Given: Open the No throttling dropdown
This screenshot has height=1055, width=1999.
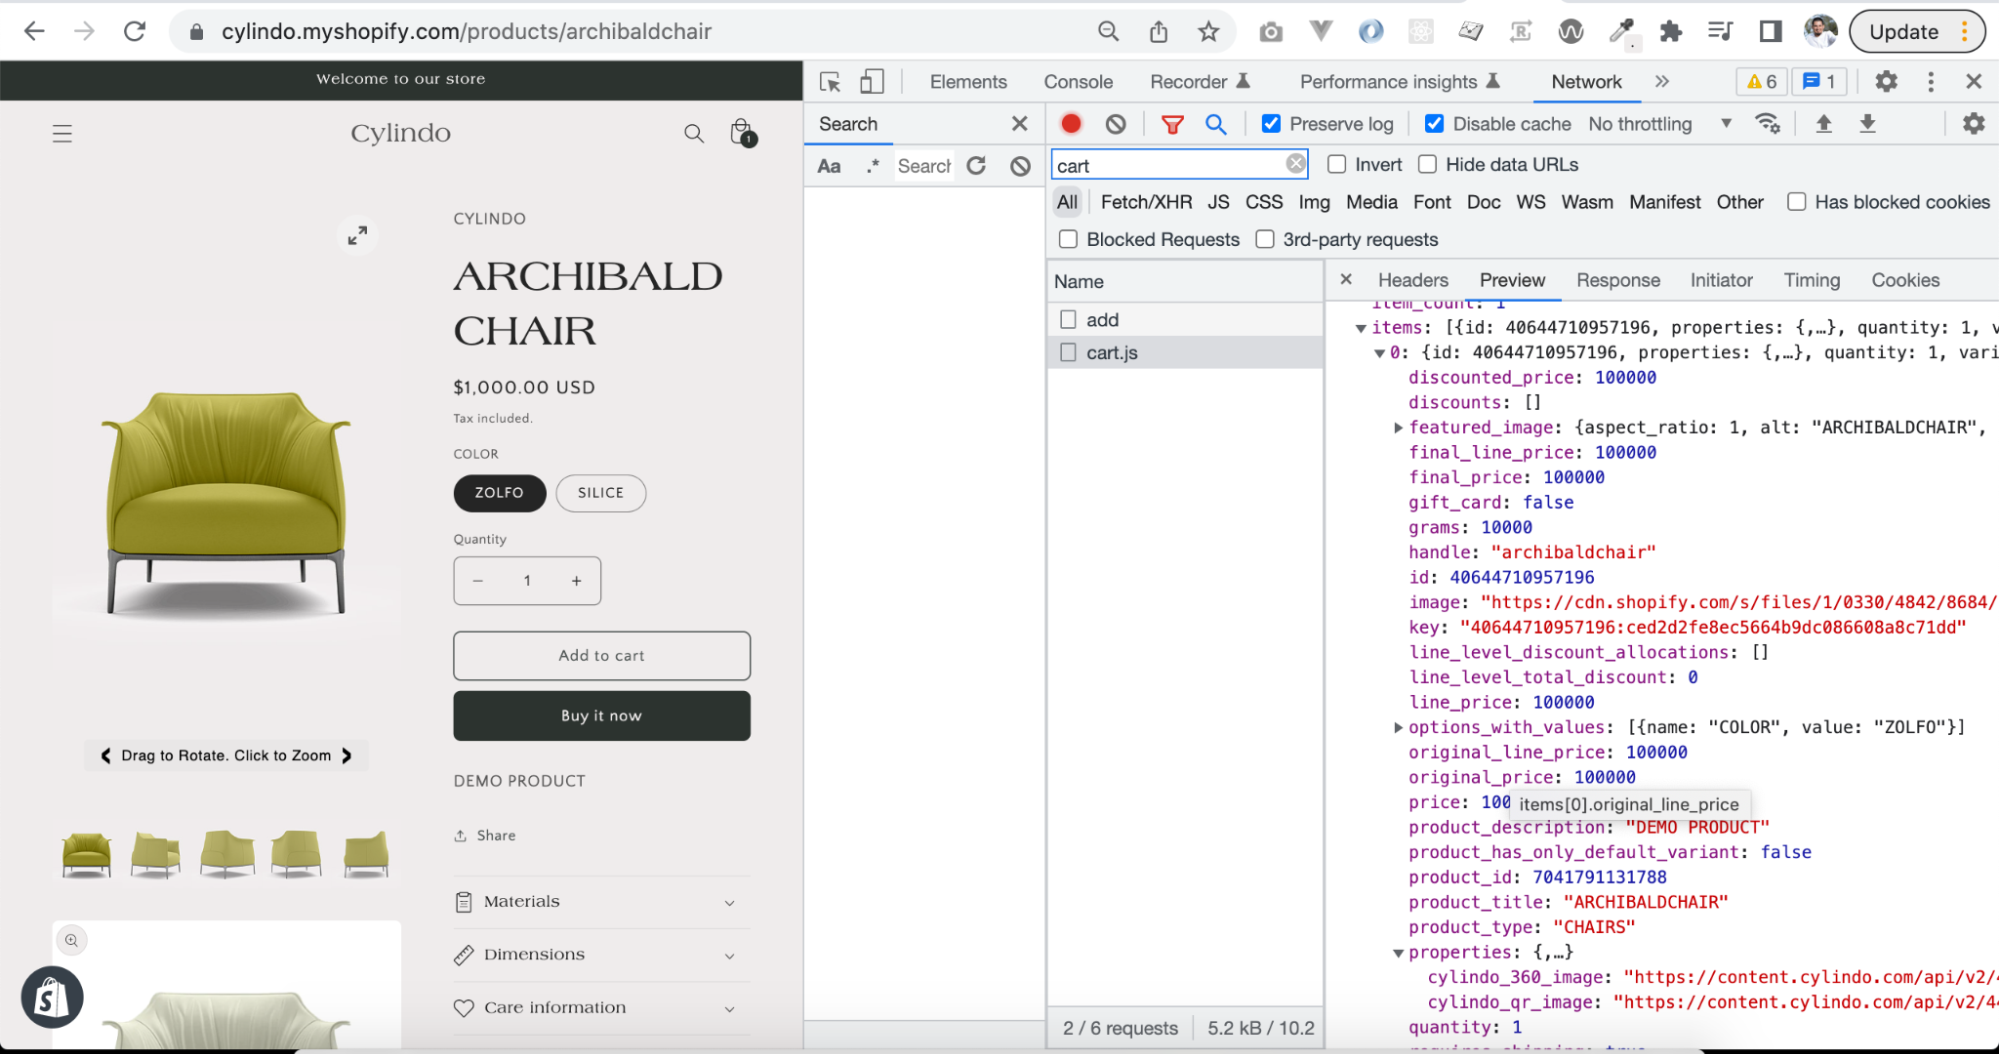Looking at the screenshot, I should point(1660,124).
